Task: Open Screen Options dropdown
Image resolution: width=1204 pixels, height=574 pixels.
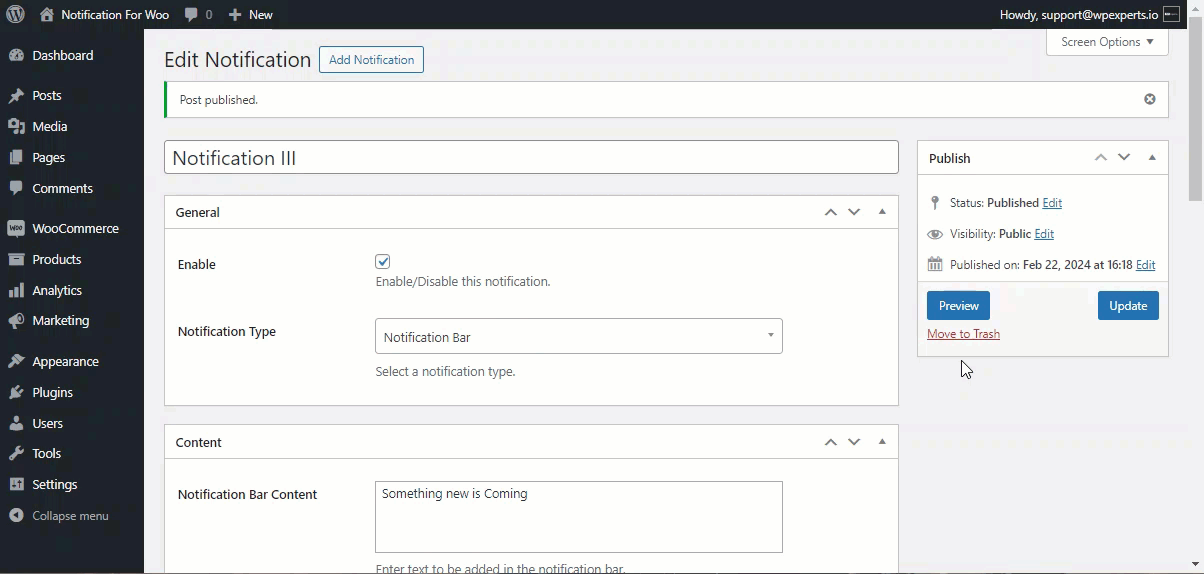Action: (1107, 42)
